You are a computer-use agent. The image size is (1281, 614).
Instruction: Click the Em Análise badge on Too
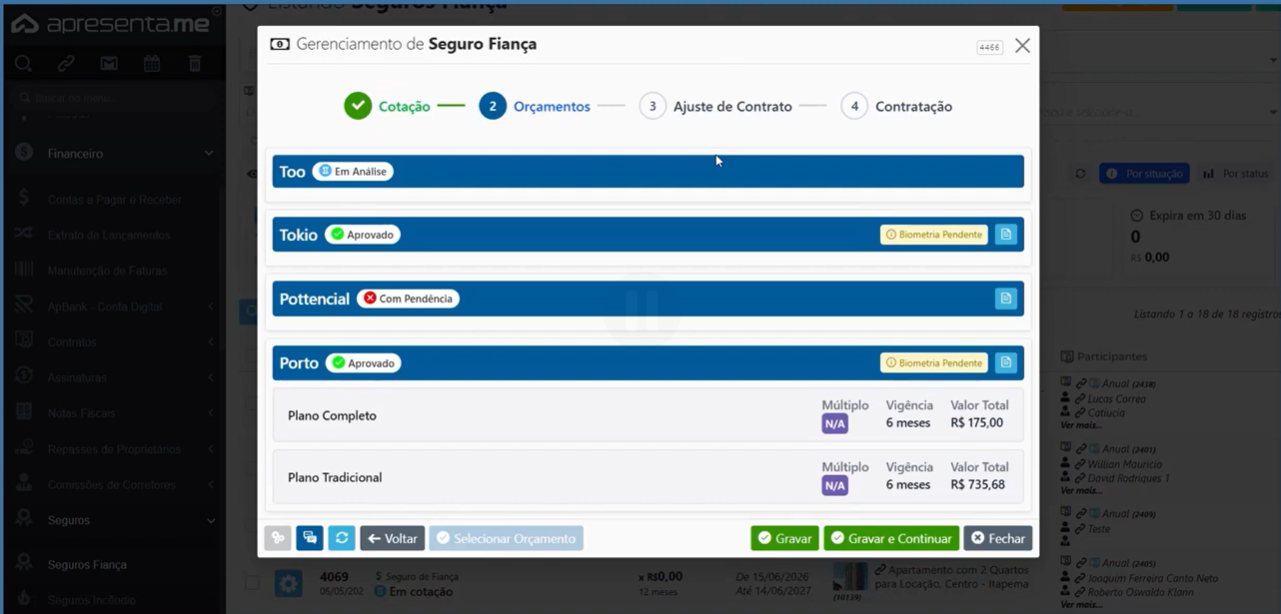click(x=353, y=171)
